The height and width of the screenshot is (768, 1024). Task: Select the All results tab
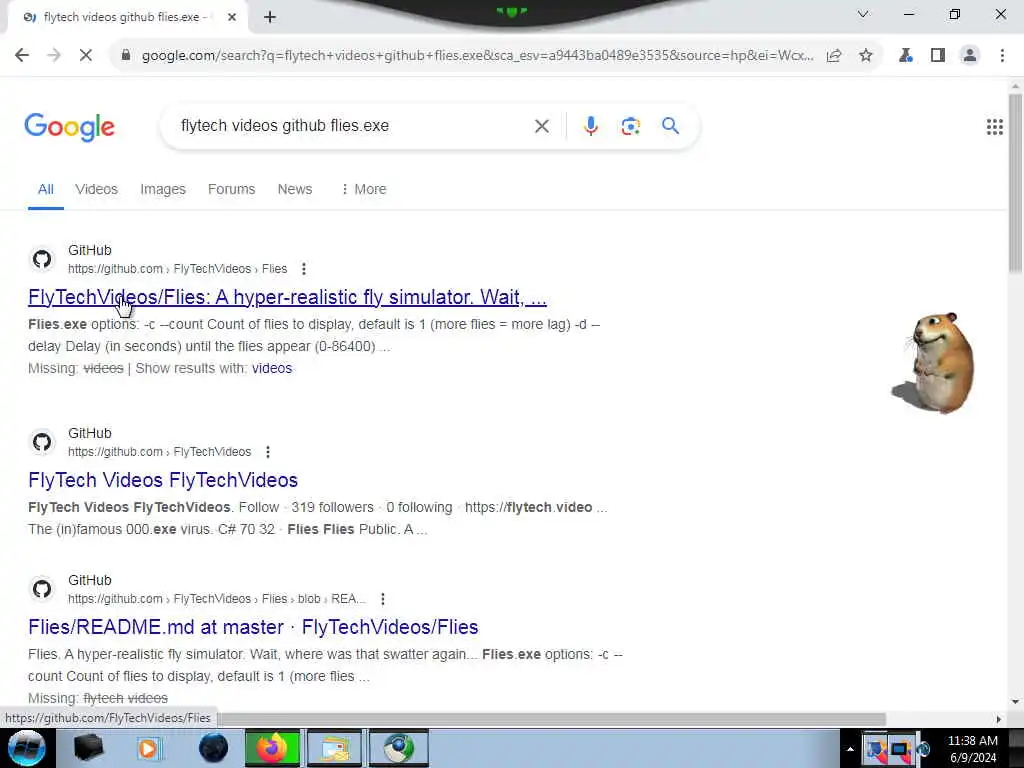(x=46, y=189)
